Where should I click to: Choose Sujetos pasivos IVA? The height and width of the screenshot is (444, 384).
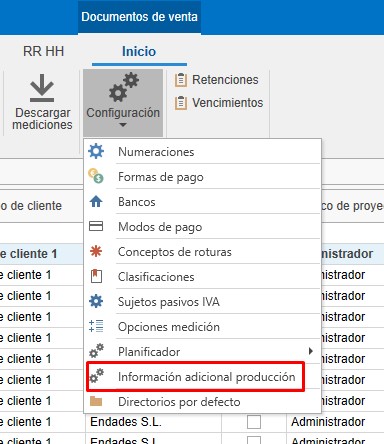pos(202,302)
